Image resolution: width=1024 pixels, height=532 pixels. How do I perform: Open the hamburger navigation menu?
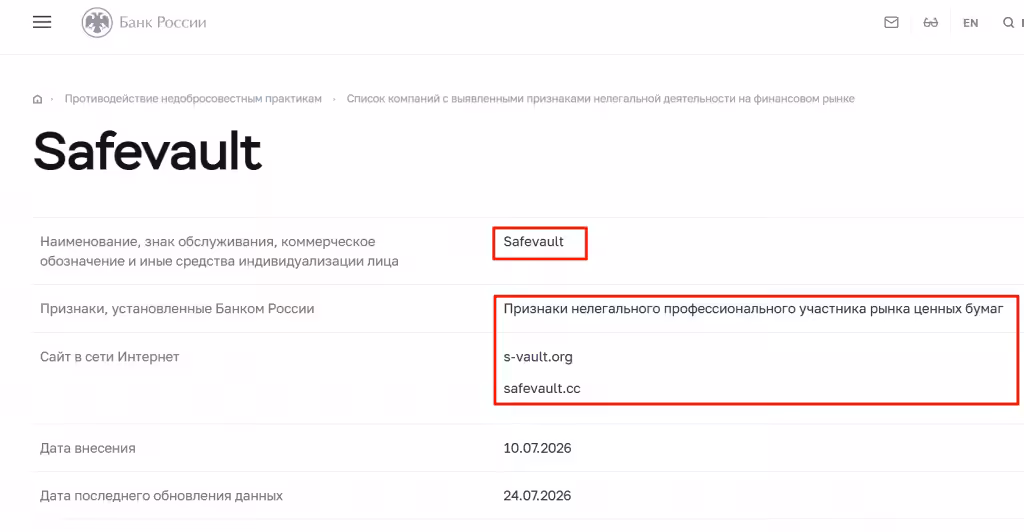(42, 22)
